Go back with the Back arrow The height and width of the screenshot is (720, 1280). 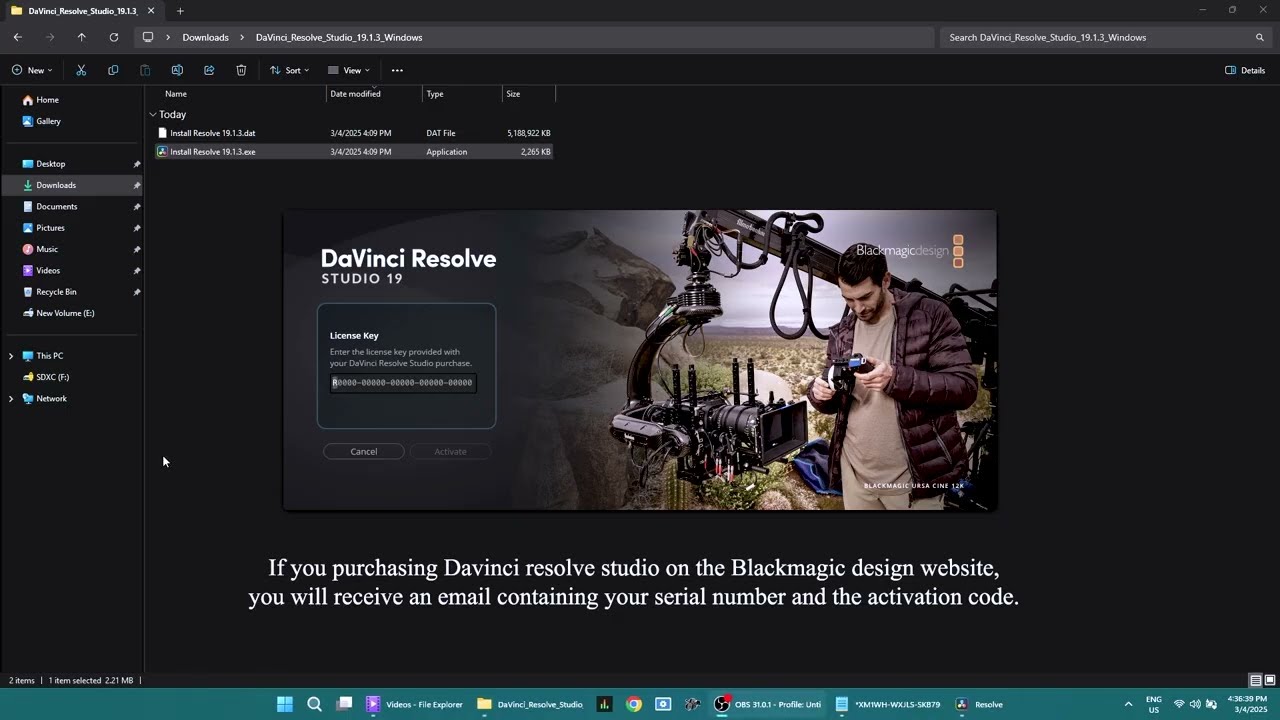coord(18,37)
